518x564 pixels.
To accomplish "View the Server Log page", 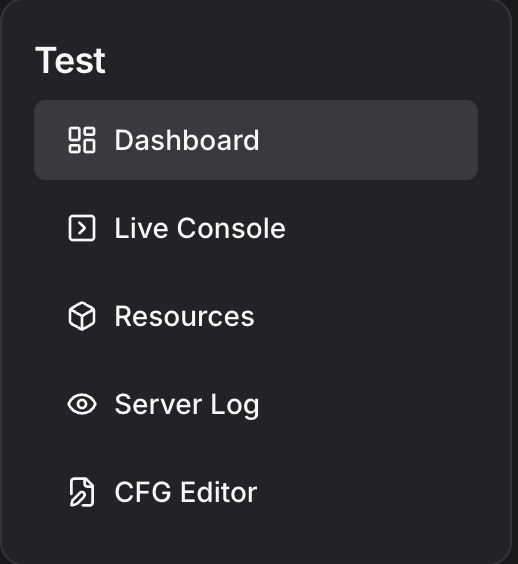I will (x=256, y=404).
